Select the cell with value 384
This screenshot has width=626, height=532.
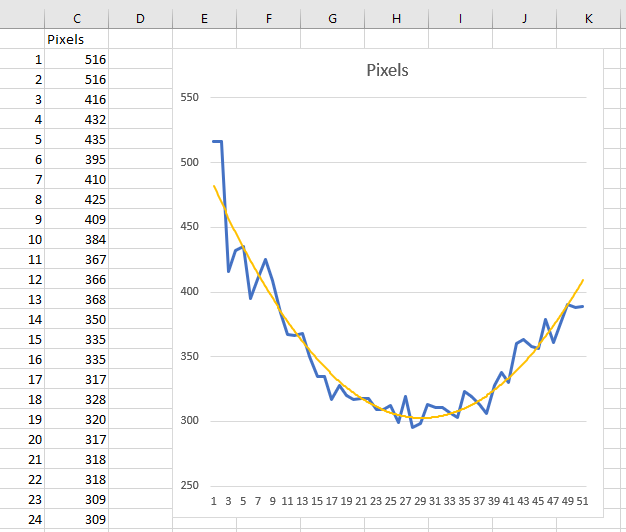tap(77, 239)
